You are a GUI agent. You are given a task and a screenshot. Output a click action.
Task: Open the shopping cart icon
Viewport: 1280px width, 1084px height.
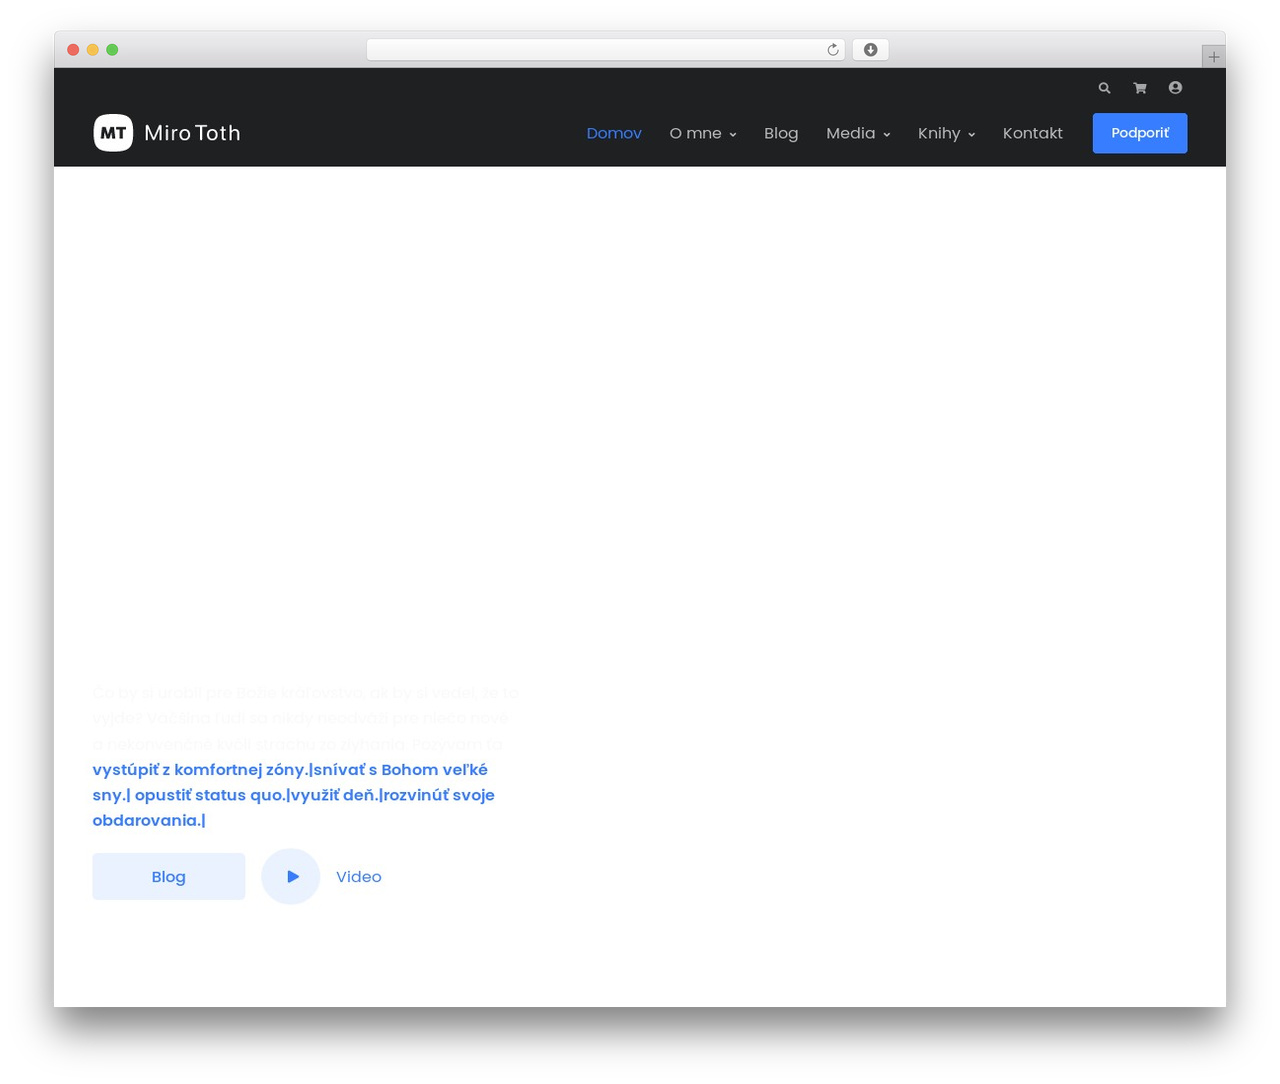click(1140, 88)
